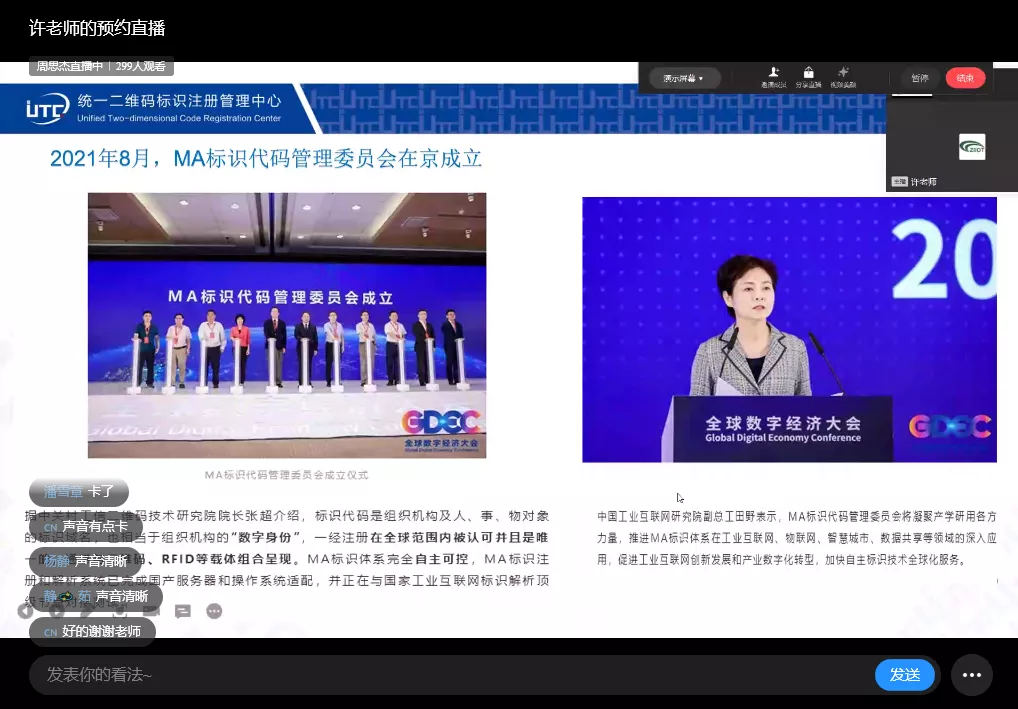Click the paragraph starting 中国工业互联网研究院
Image resolution: width=1018 pixels, height=709 pixels.
tap(797, 538)
